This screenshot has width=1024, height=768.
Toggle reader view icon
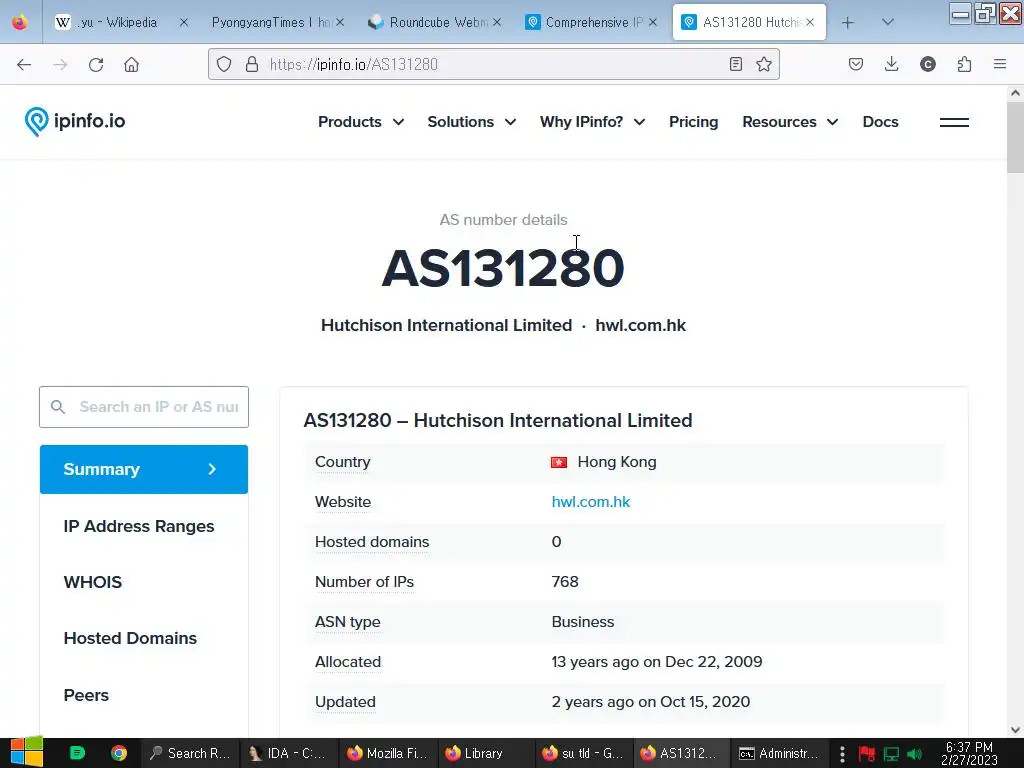tap(736, 64)
